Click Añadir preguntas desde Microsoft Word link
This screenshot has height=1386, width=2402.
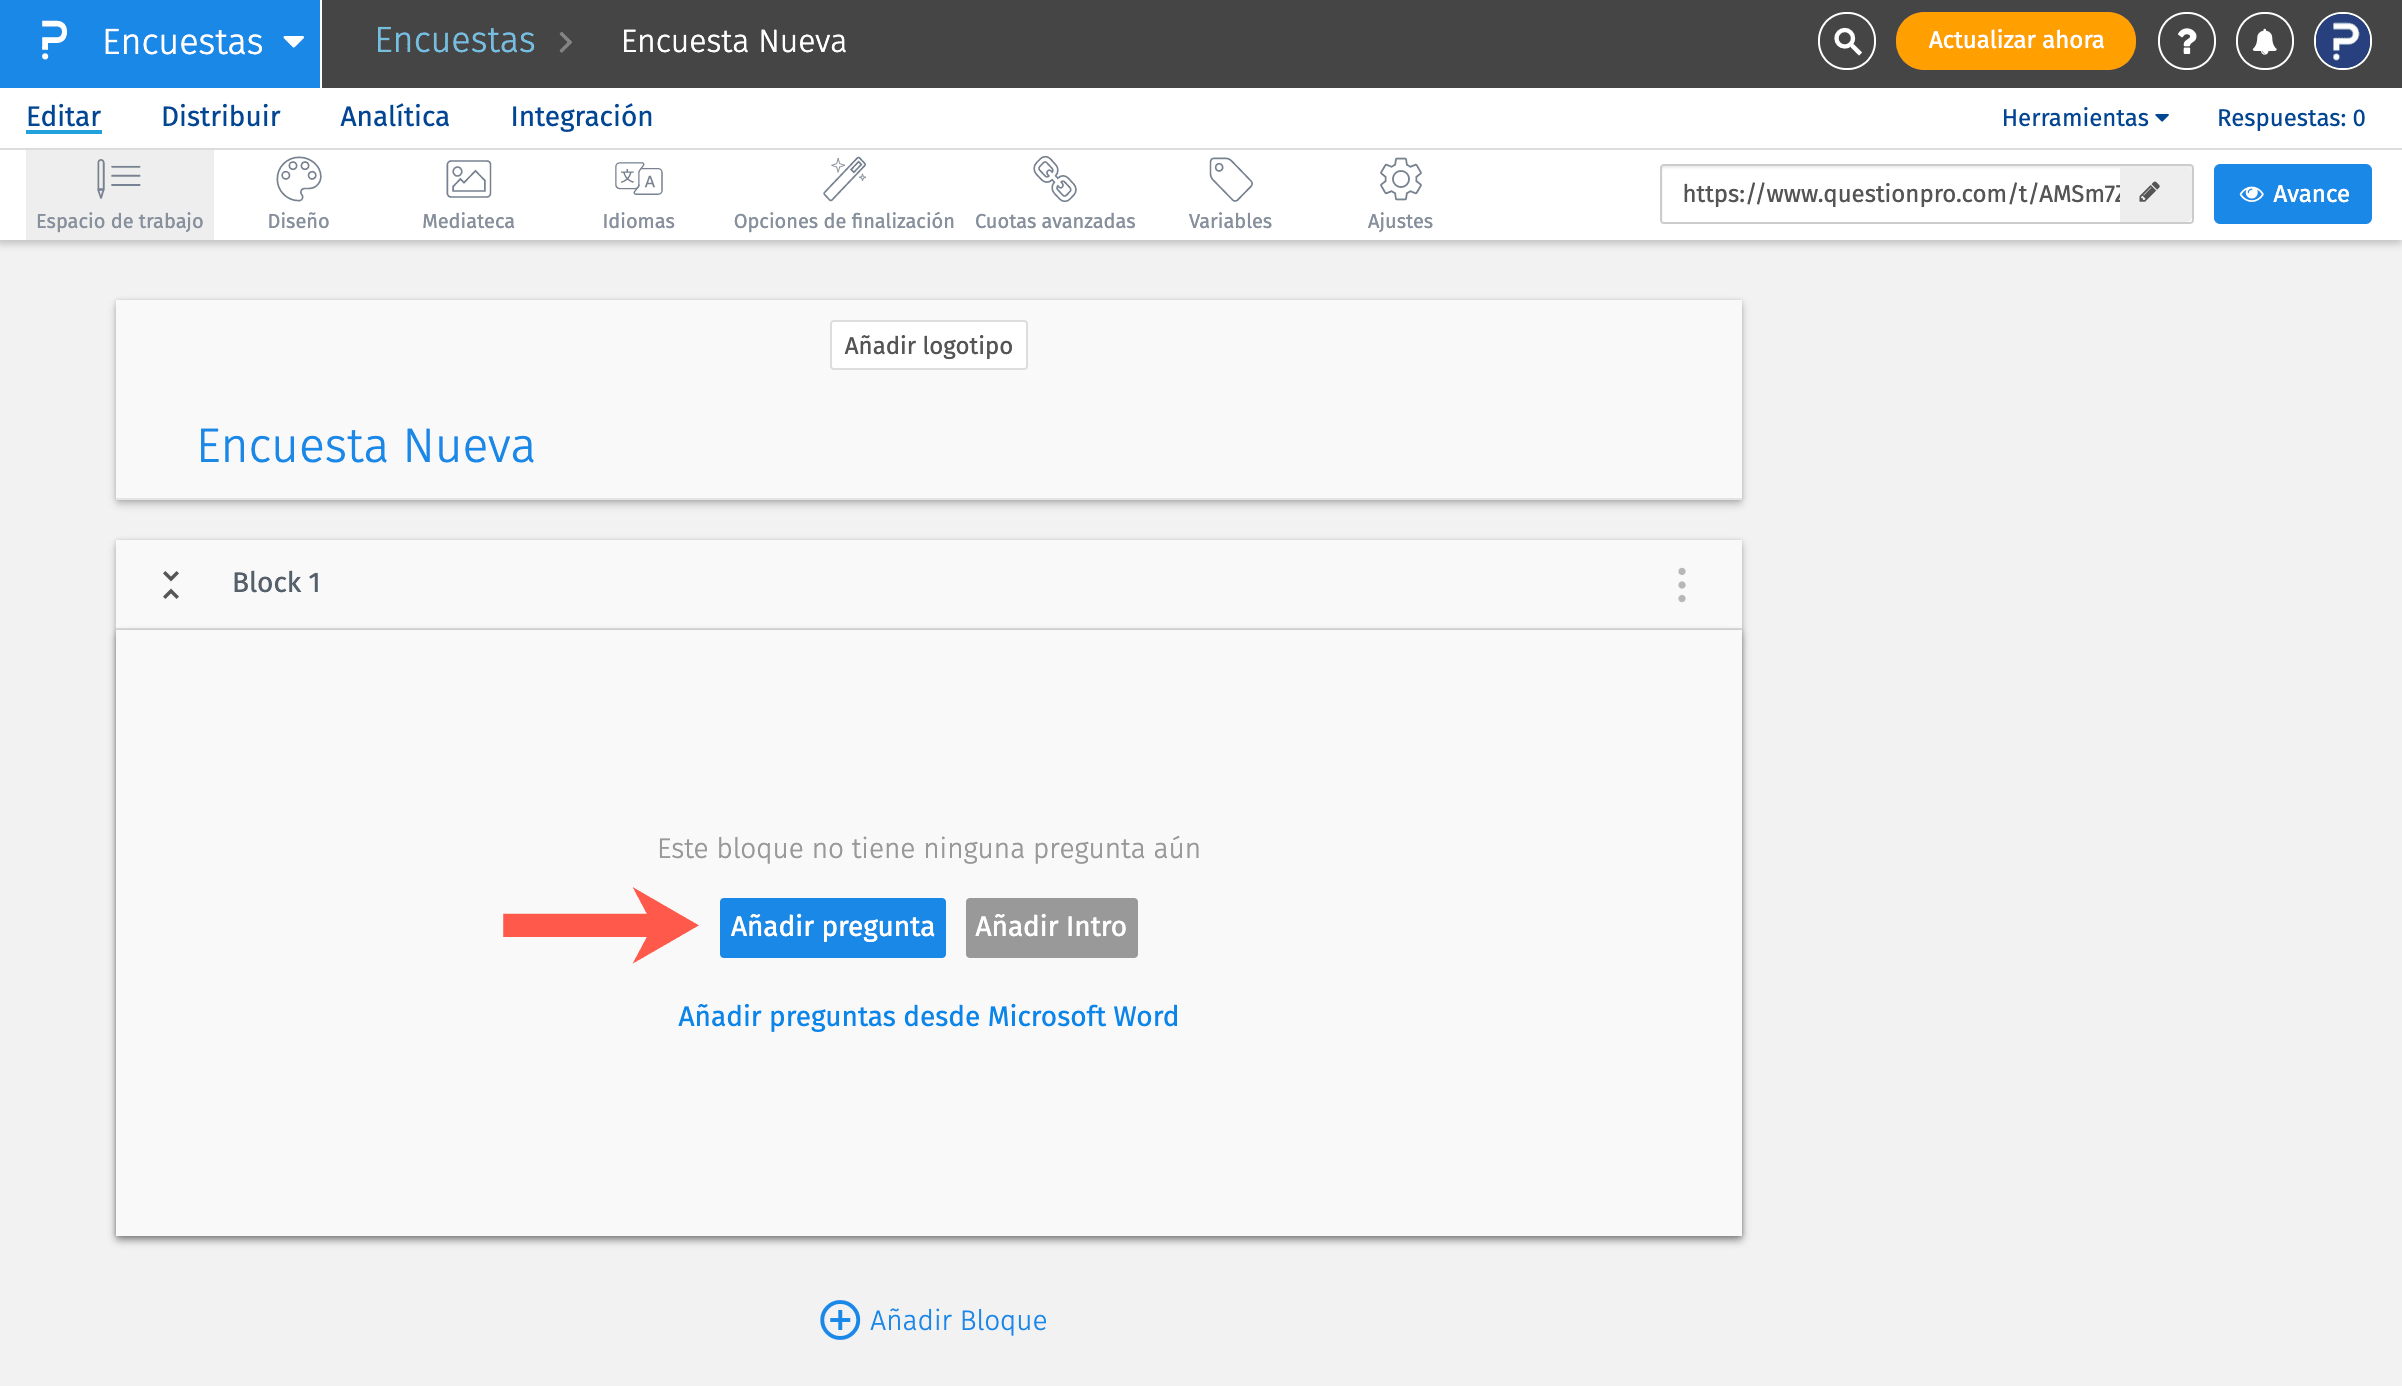click(928, 1016)
